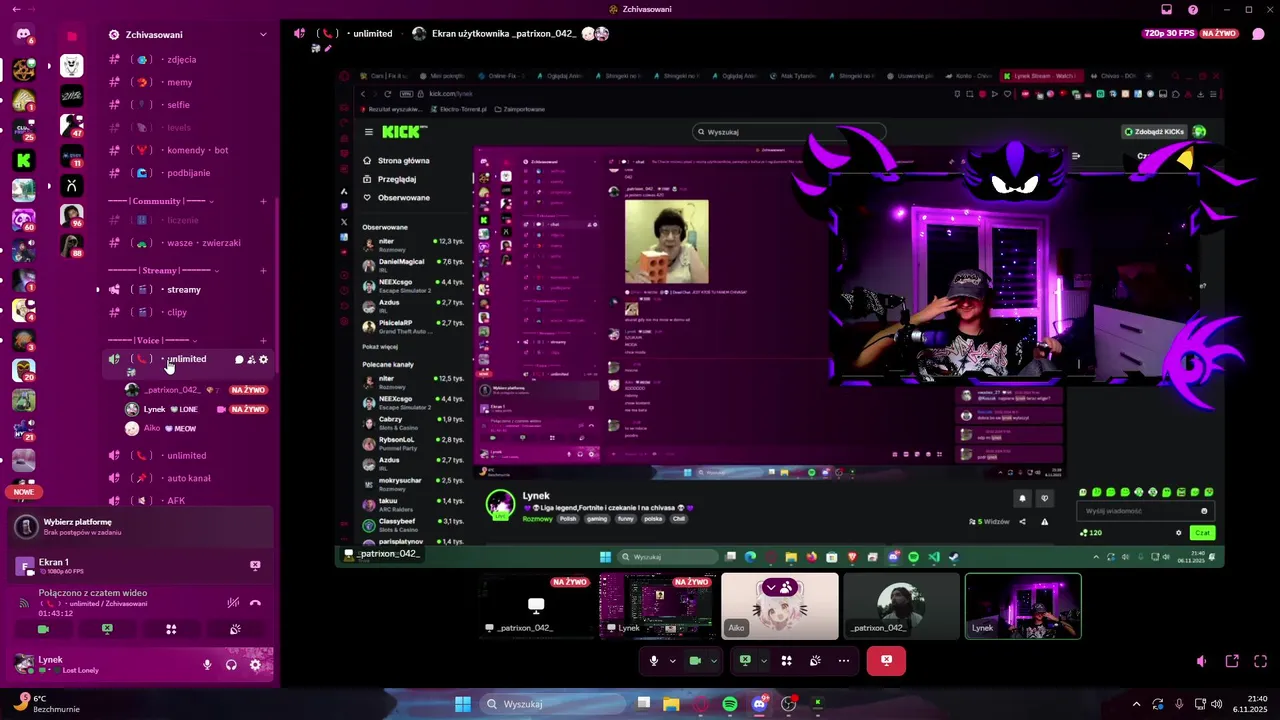Disconnect from voice using the hang-up icon
This screenshot has width=1280, height=720.
tap(255, 603)
